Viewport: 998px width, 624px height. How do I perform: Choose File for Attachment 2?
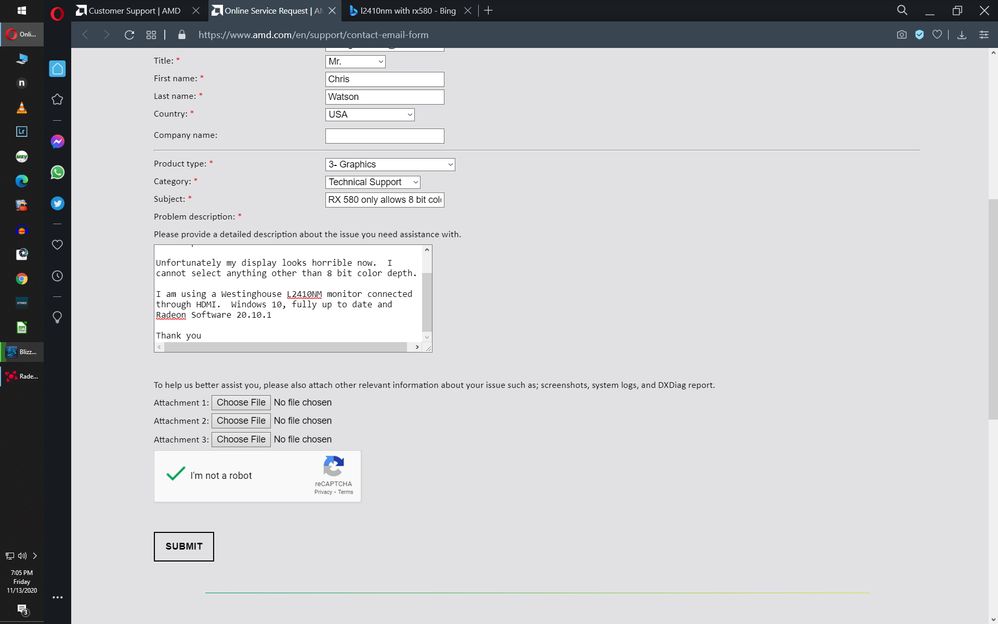(x=241, y=421)
